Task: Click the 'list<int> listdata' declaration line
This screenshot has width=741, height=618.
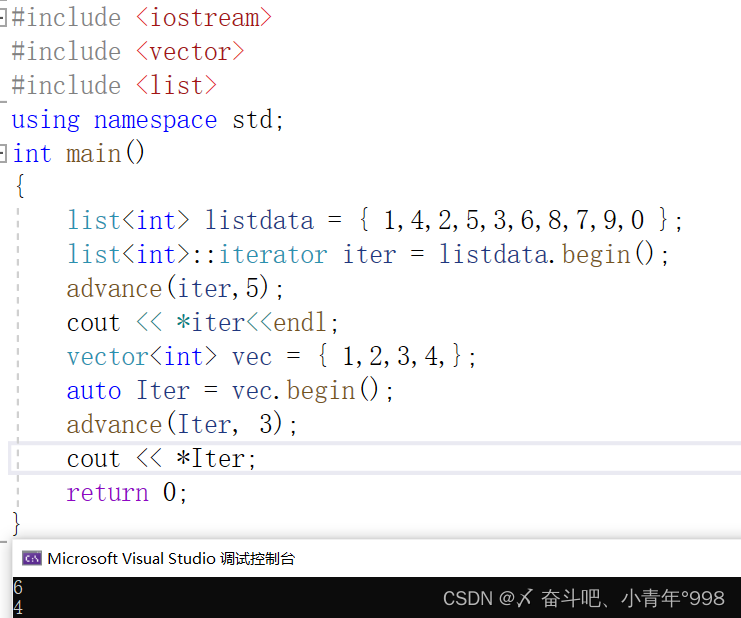Action: pos(375,221)
